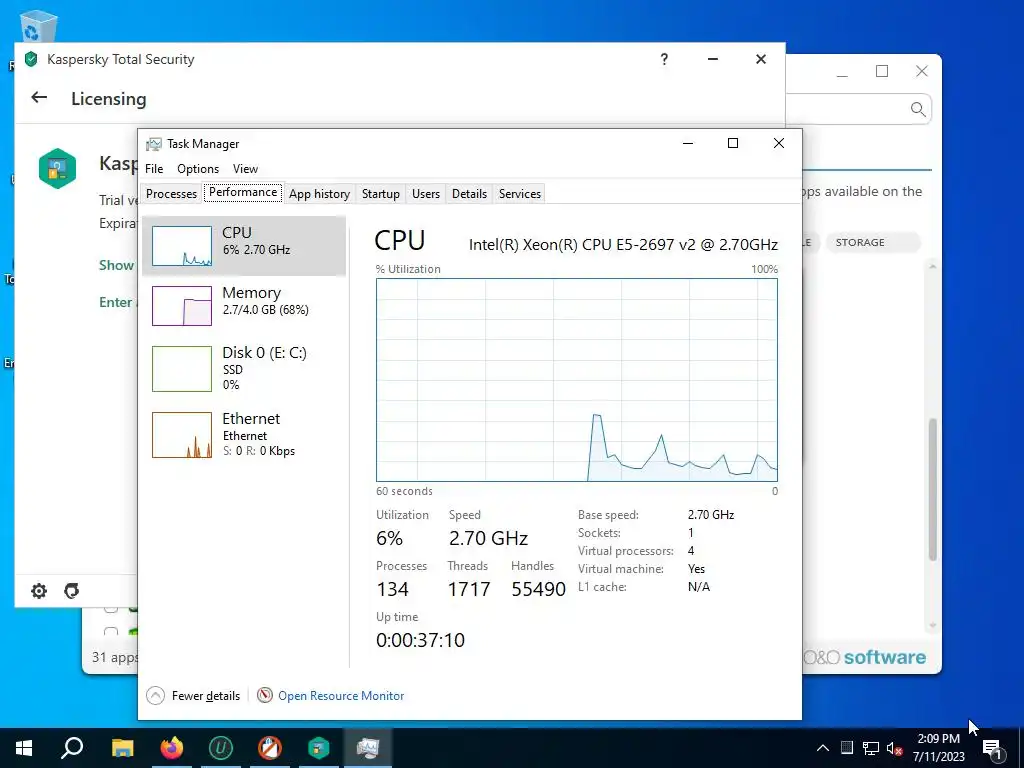Click the Processes value 134
Viewport: 1024px width, 768px height.
[392, 589]
